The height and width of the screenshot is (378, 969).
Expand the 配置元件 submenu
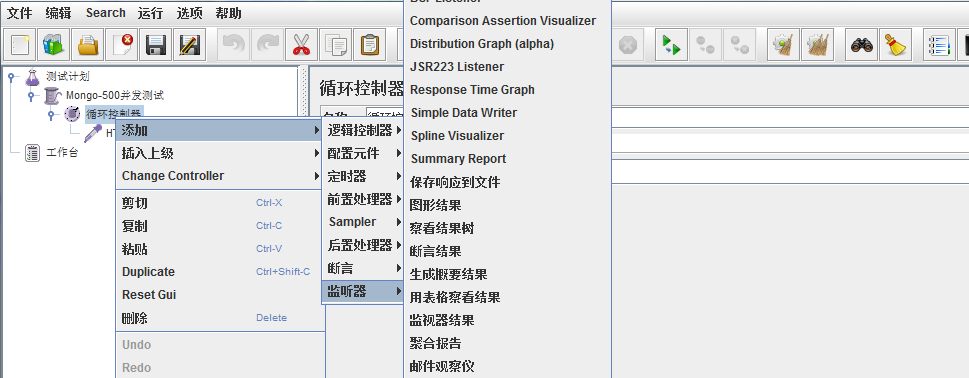pos(363,153)
